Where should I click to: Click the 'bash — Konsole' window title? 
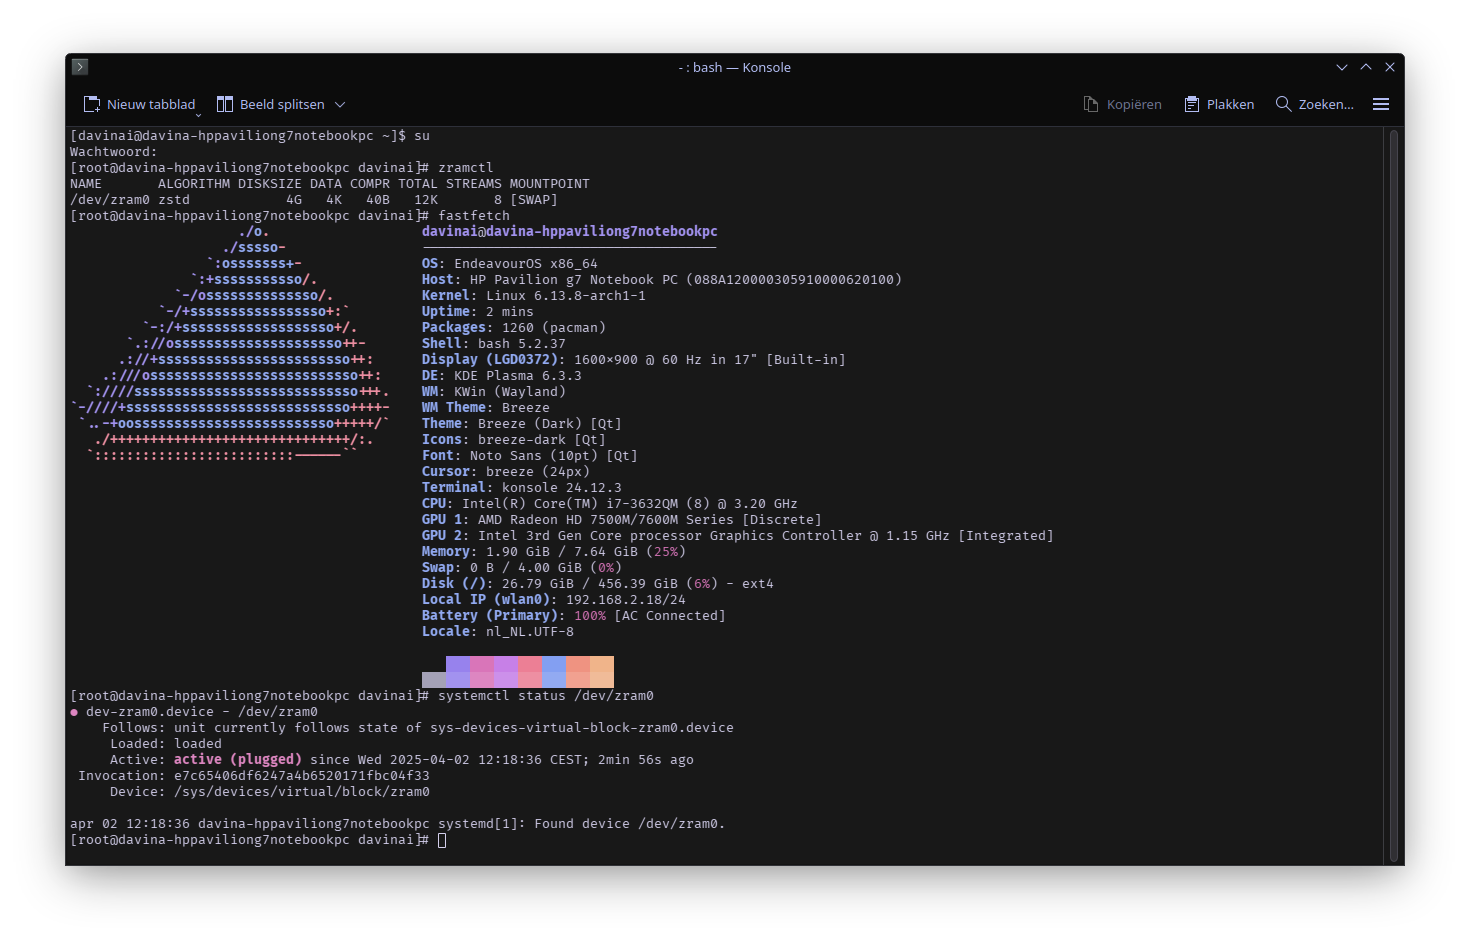(735, 67)
